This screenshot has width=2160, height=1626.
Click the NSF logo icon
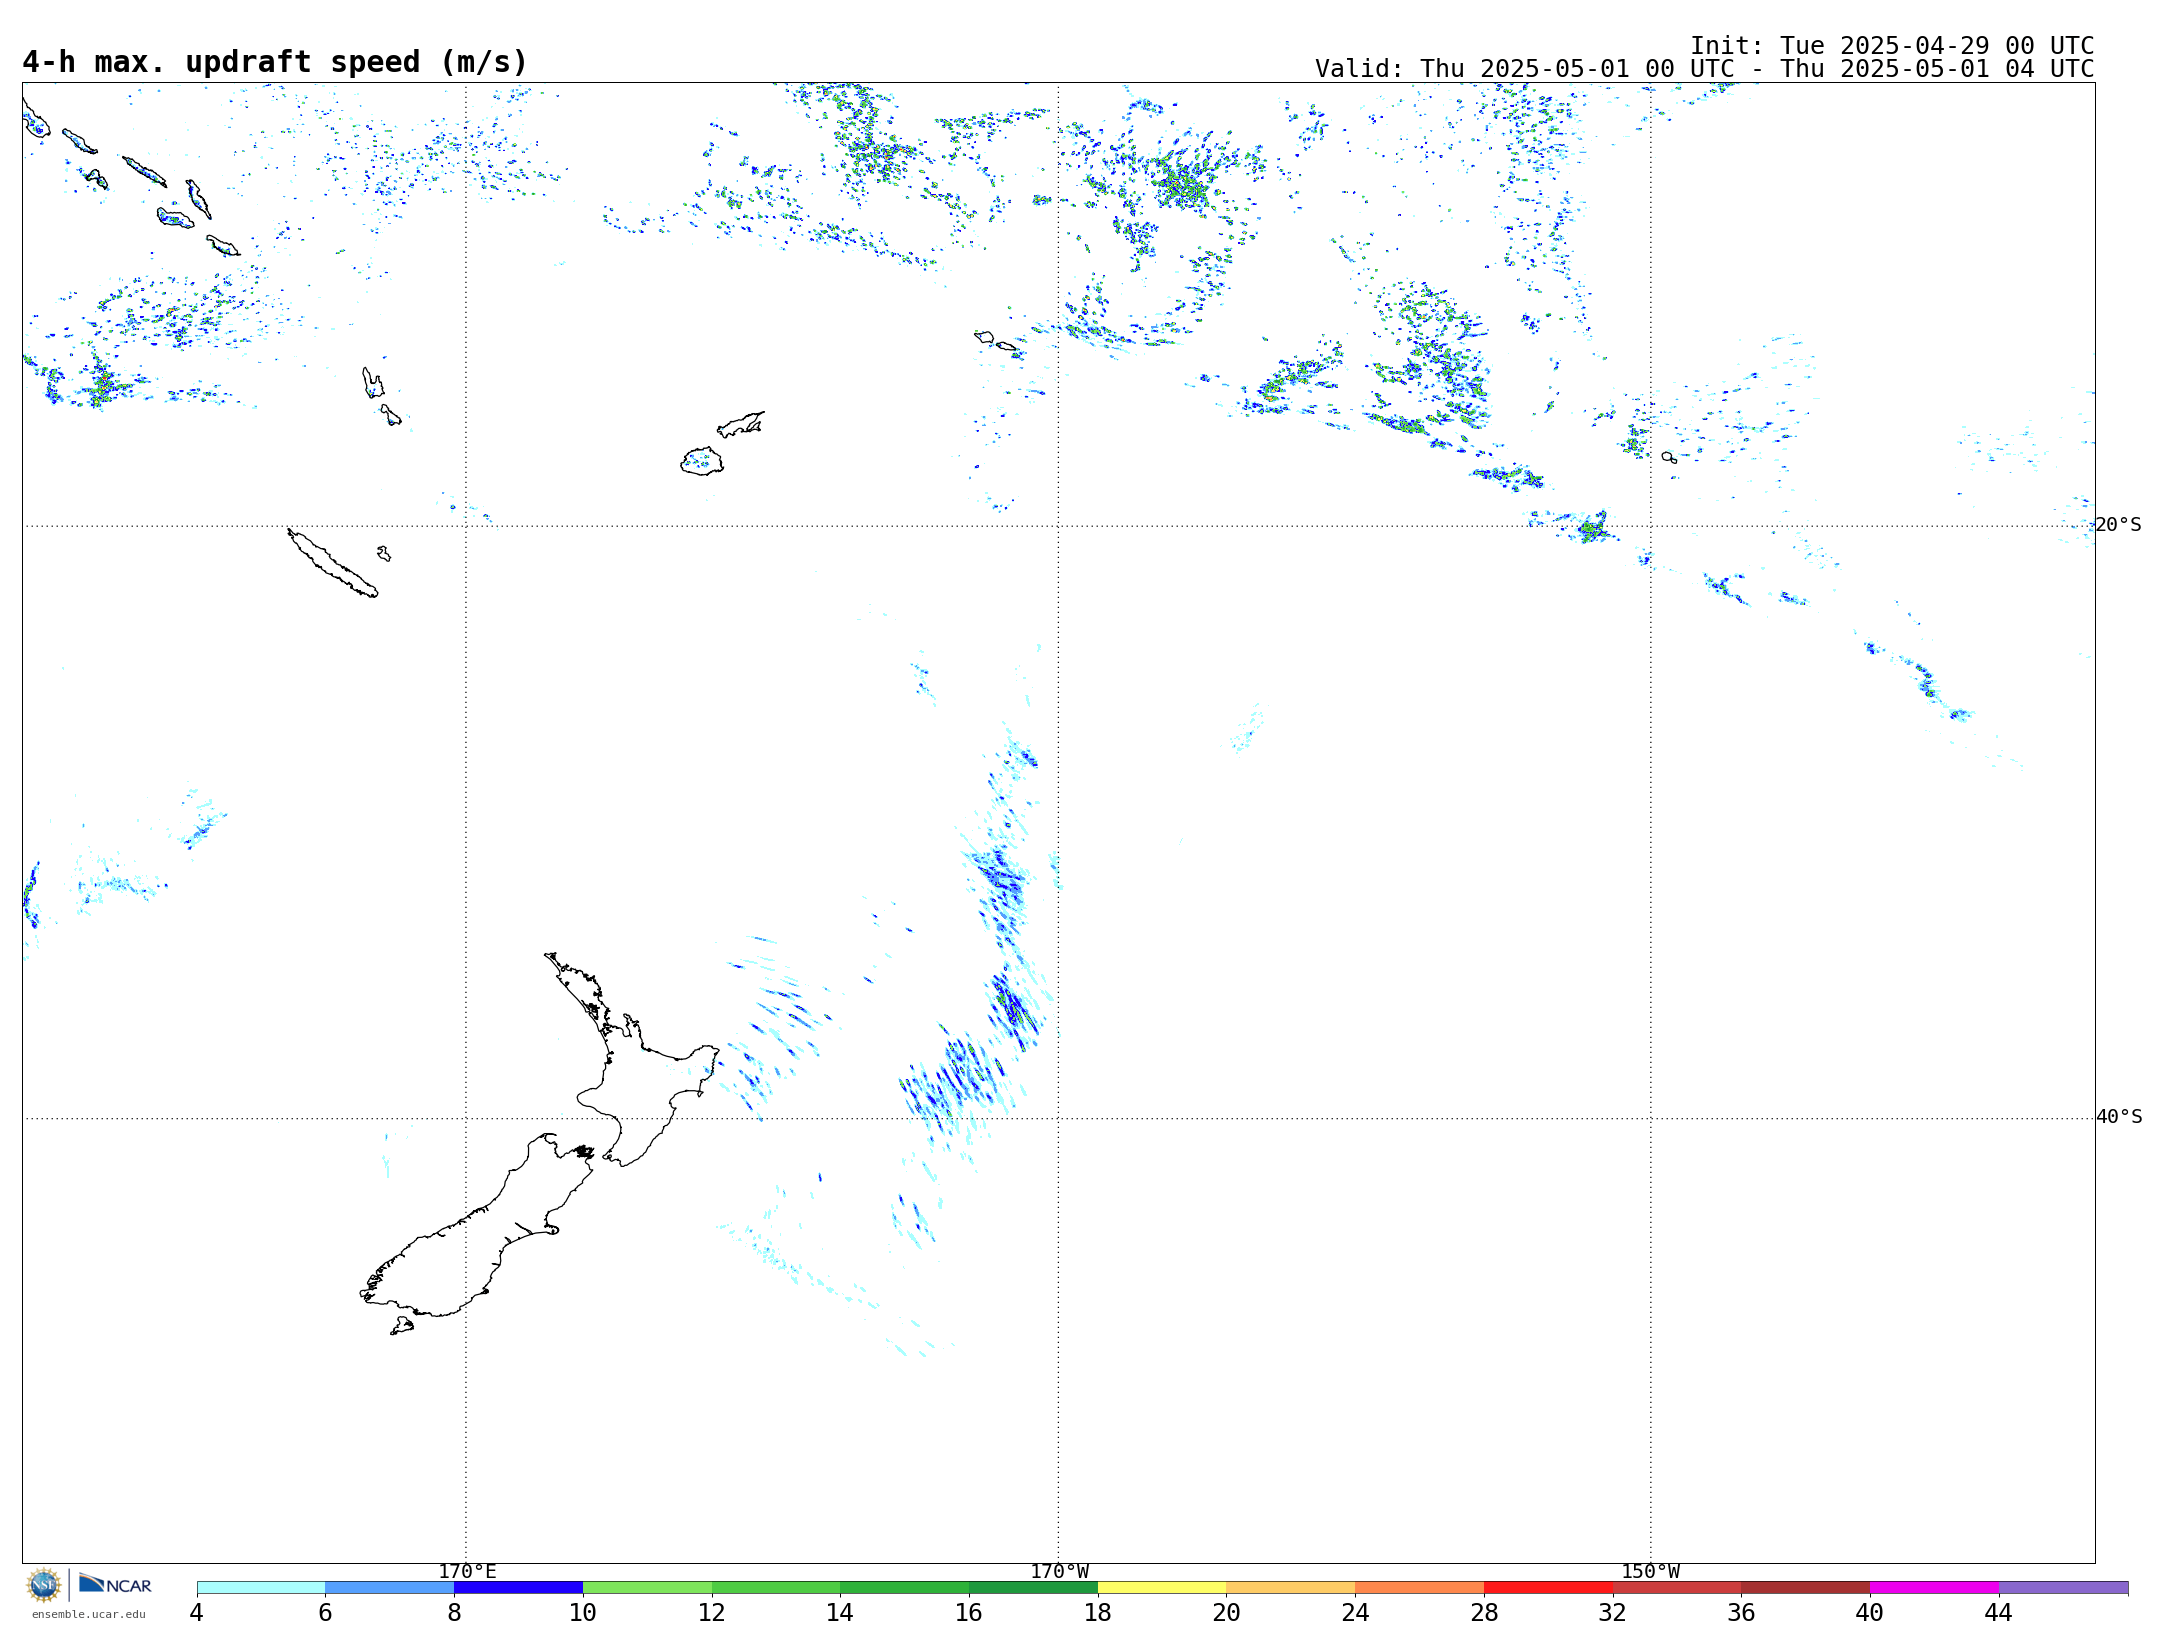(44, 1585)
